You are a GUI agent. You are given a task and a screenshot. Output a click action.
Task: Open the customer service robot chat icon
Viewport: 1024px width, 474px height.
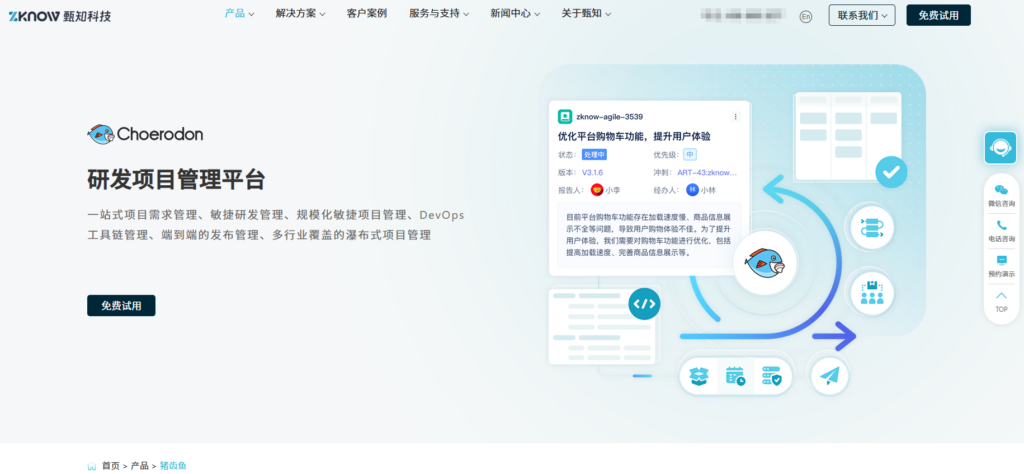pos(1000,148)
